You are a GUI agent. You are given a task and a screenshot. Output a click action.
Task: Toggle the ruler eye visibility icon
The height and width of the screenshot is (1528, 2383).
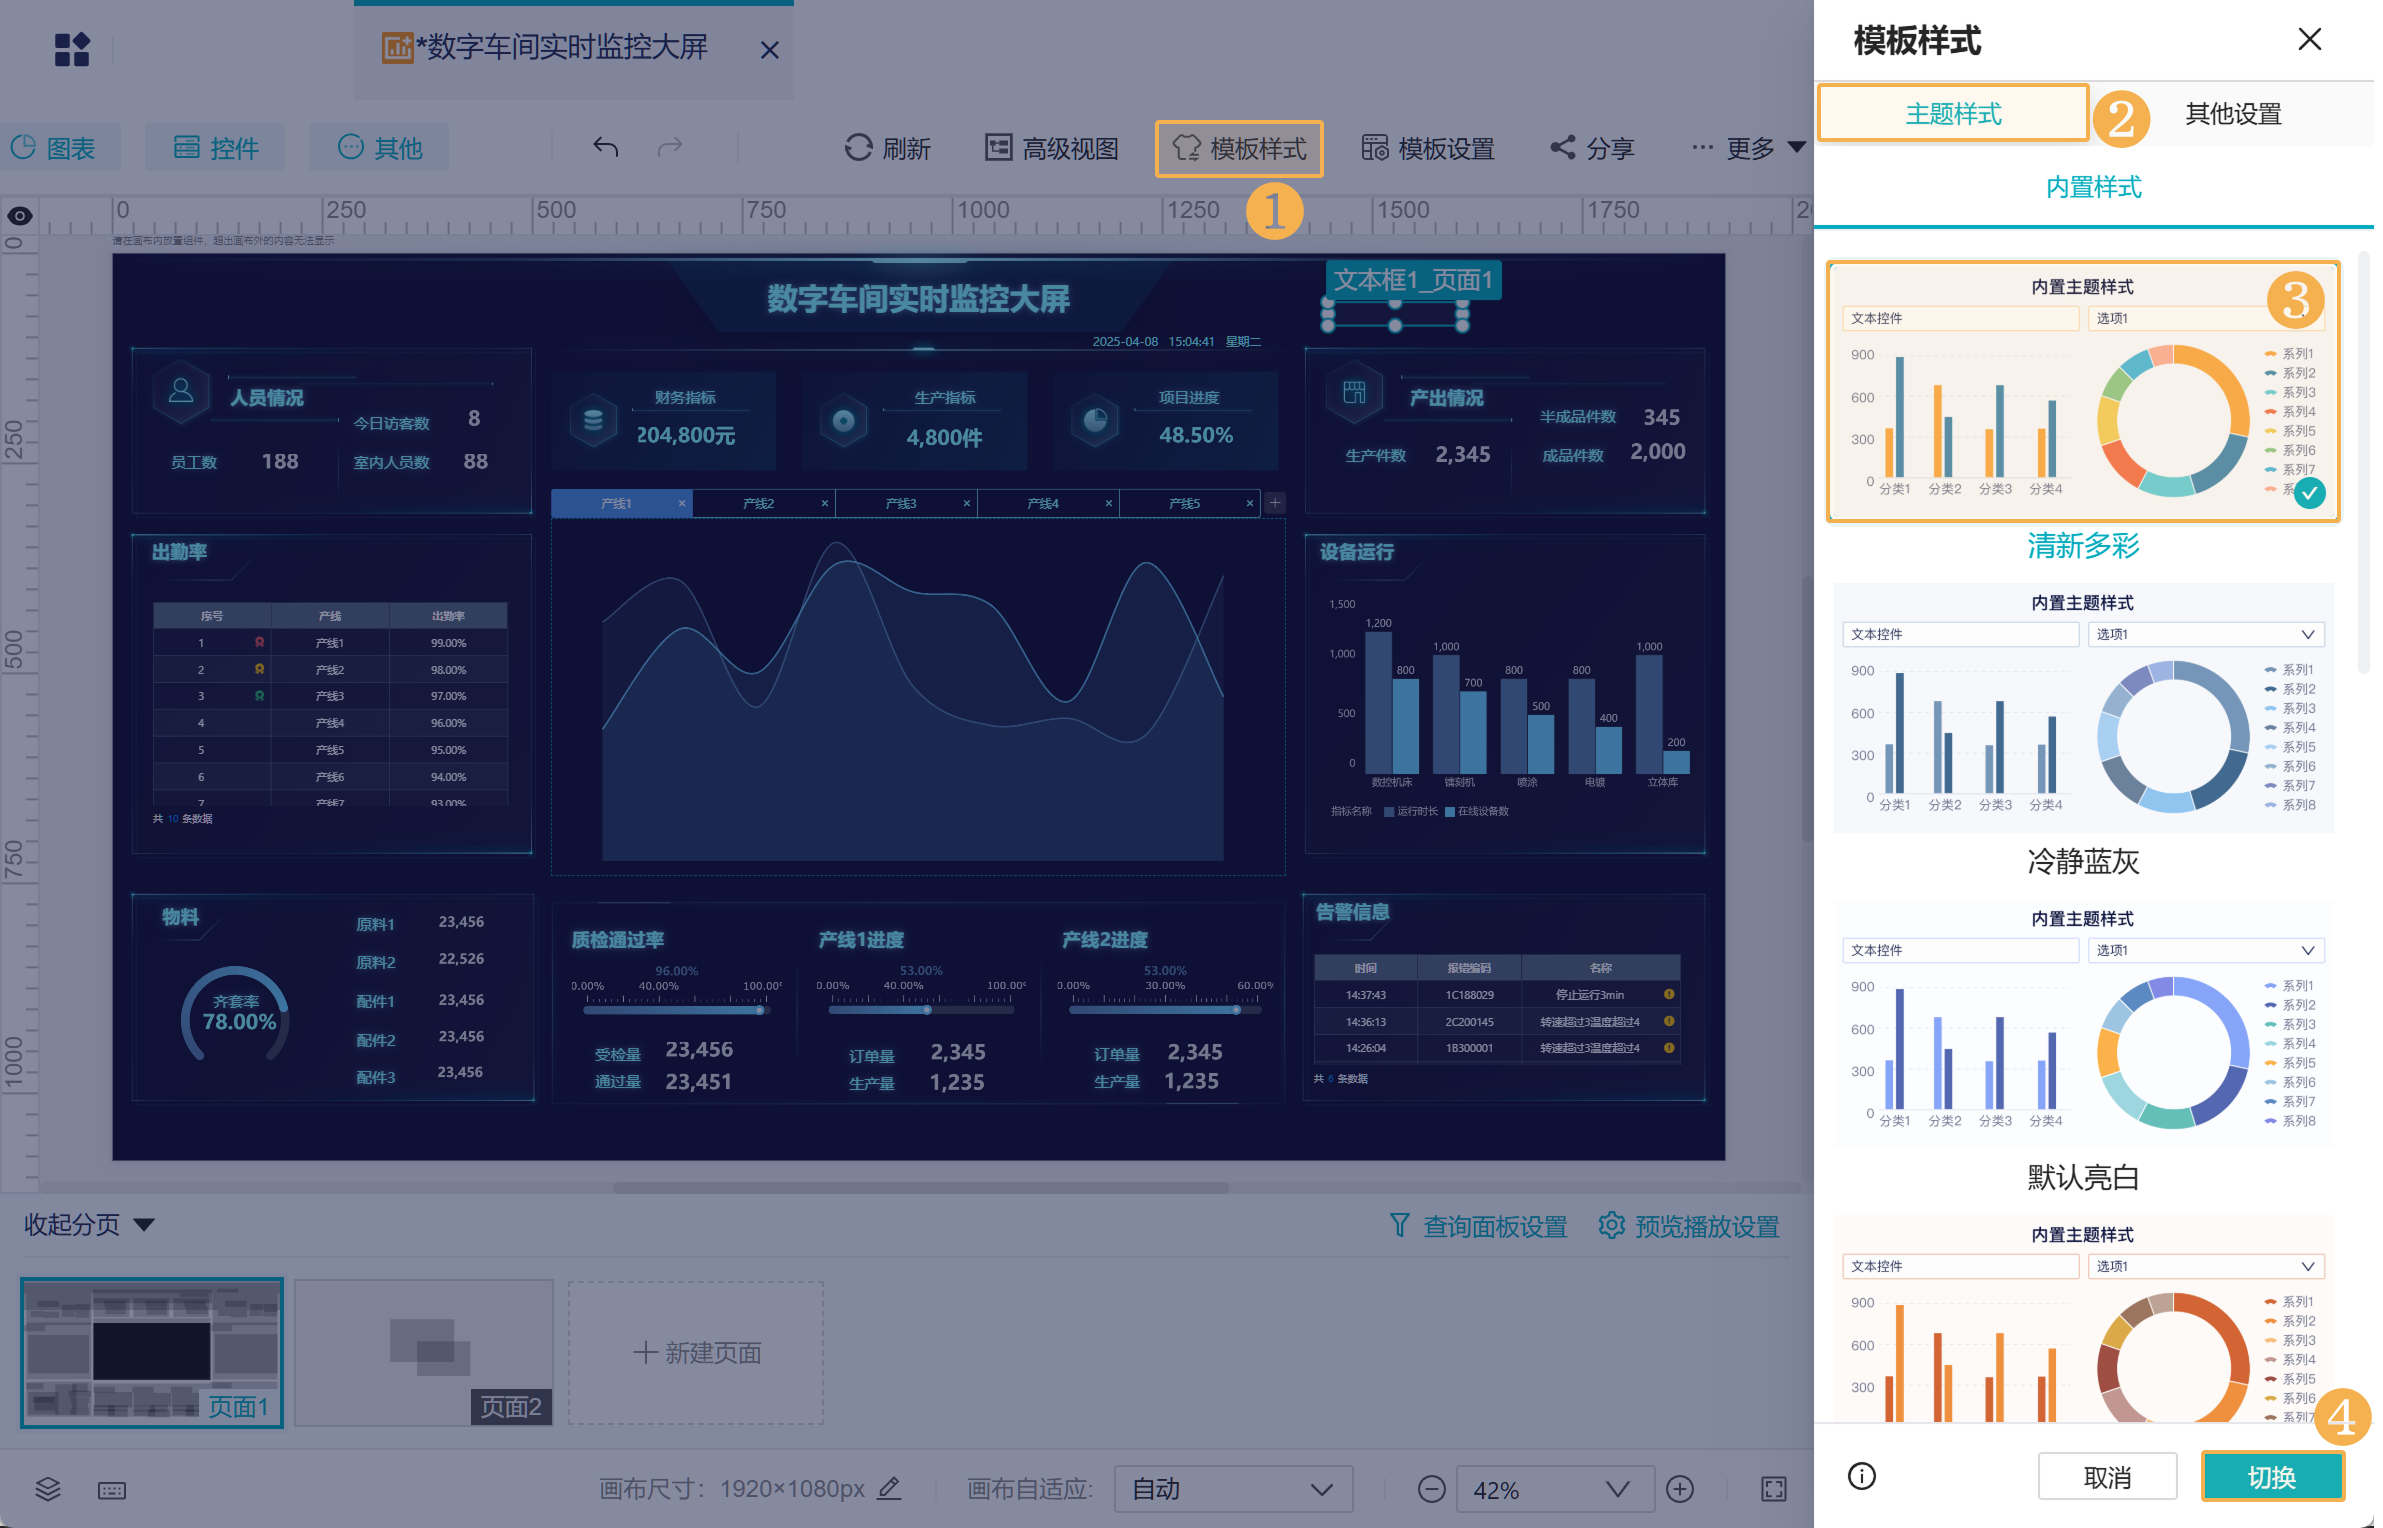(20, 215)
